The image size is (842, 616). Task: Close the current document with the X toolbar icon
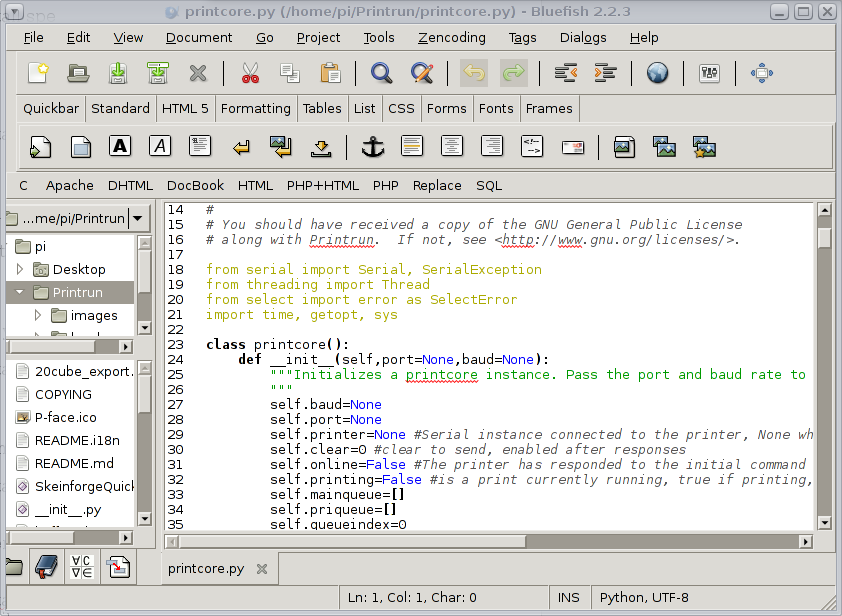tap(198, 73)
